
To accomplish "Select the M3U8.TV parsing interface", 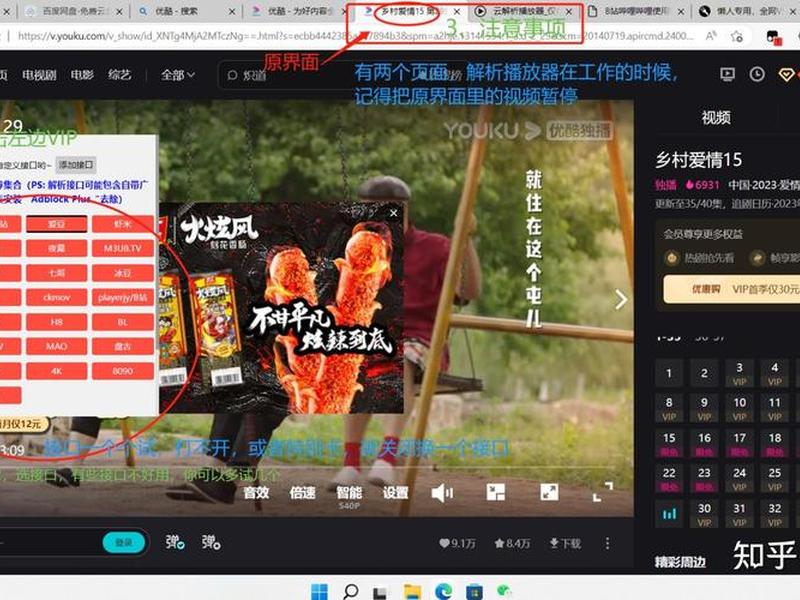I will click(x=122, y=248).
